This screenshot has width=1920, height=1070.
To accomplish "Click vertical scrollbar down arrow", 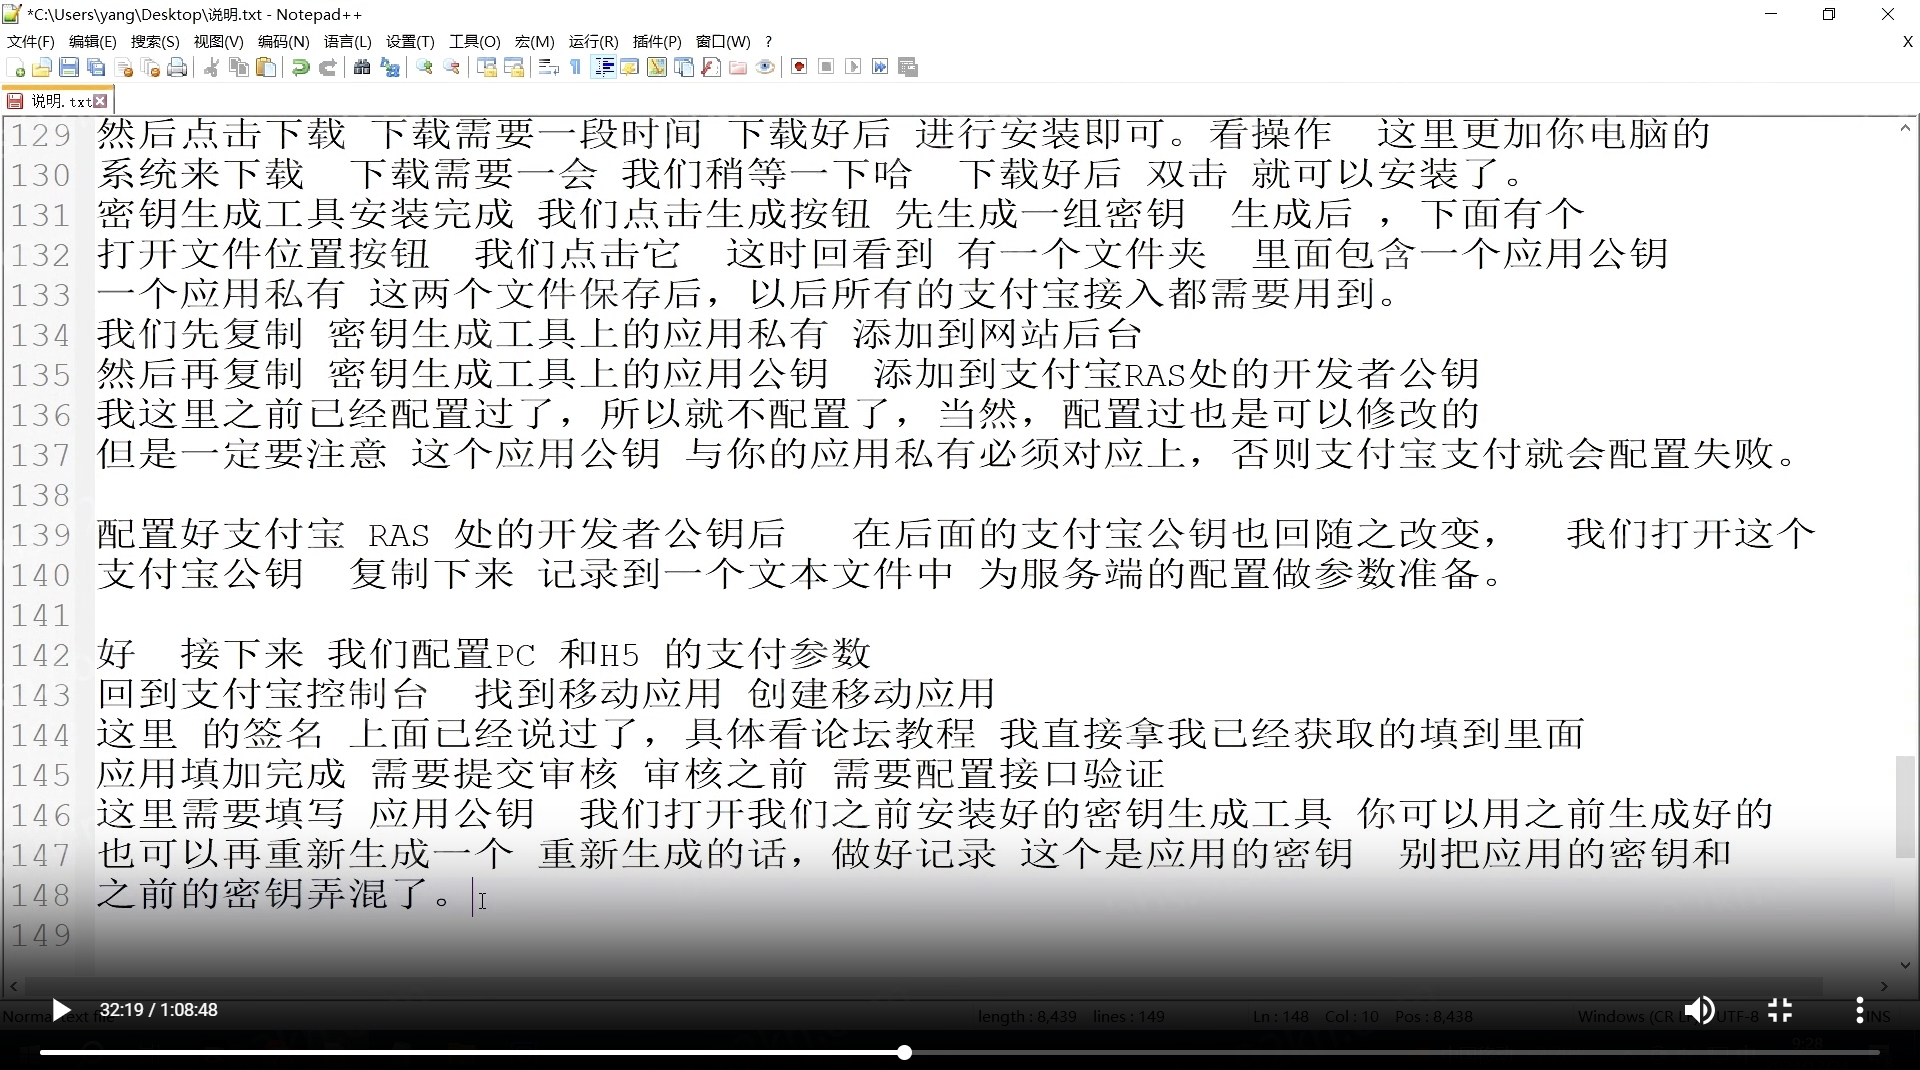I will (x=1905, y=965).
